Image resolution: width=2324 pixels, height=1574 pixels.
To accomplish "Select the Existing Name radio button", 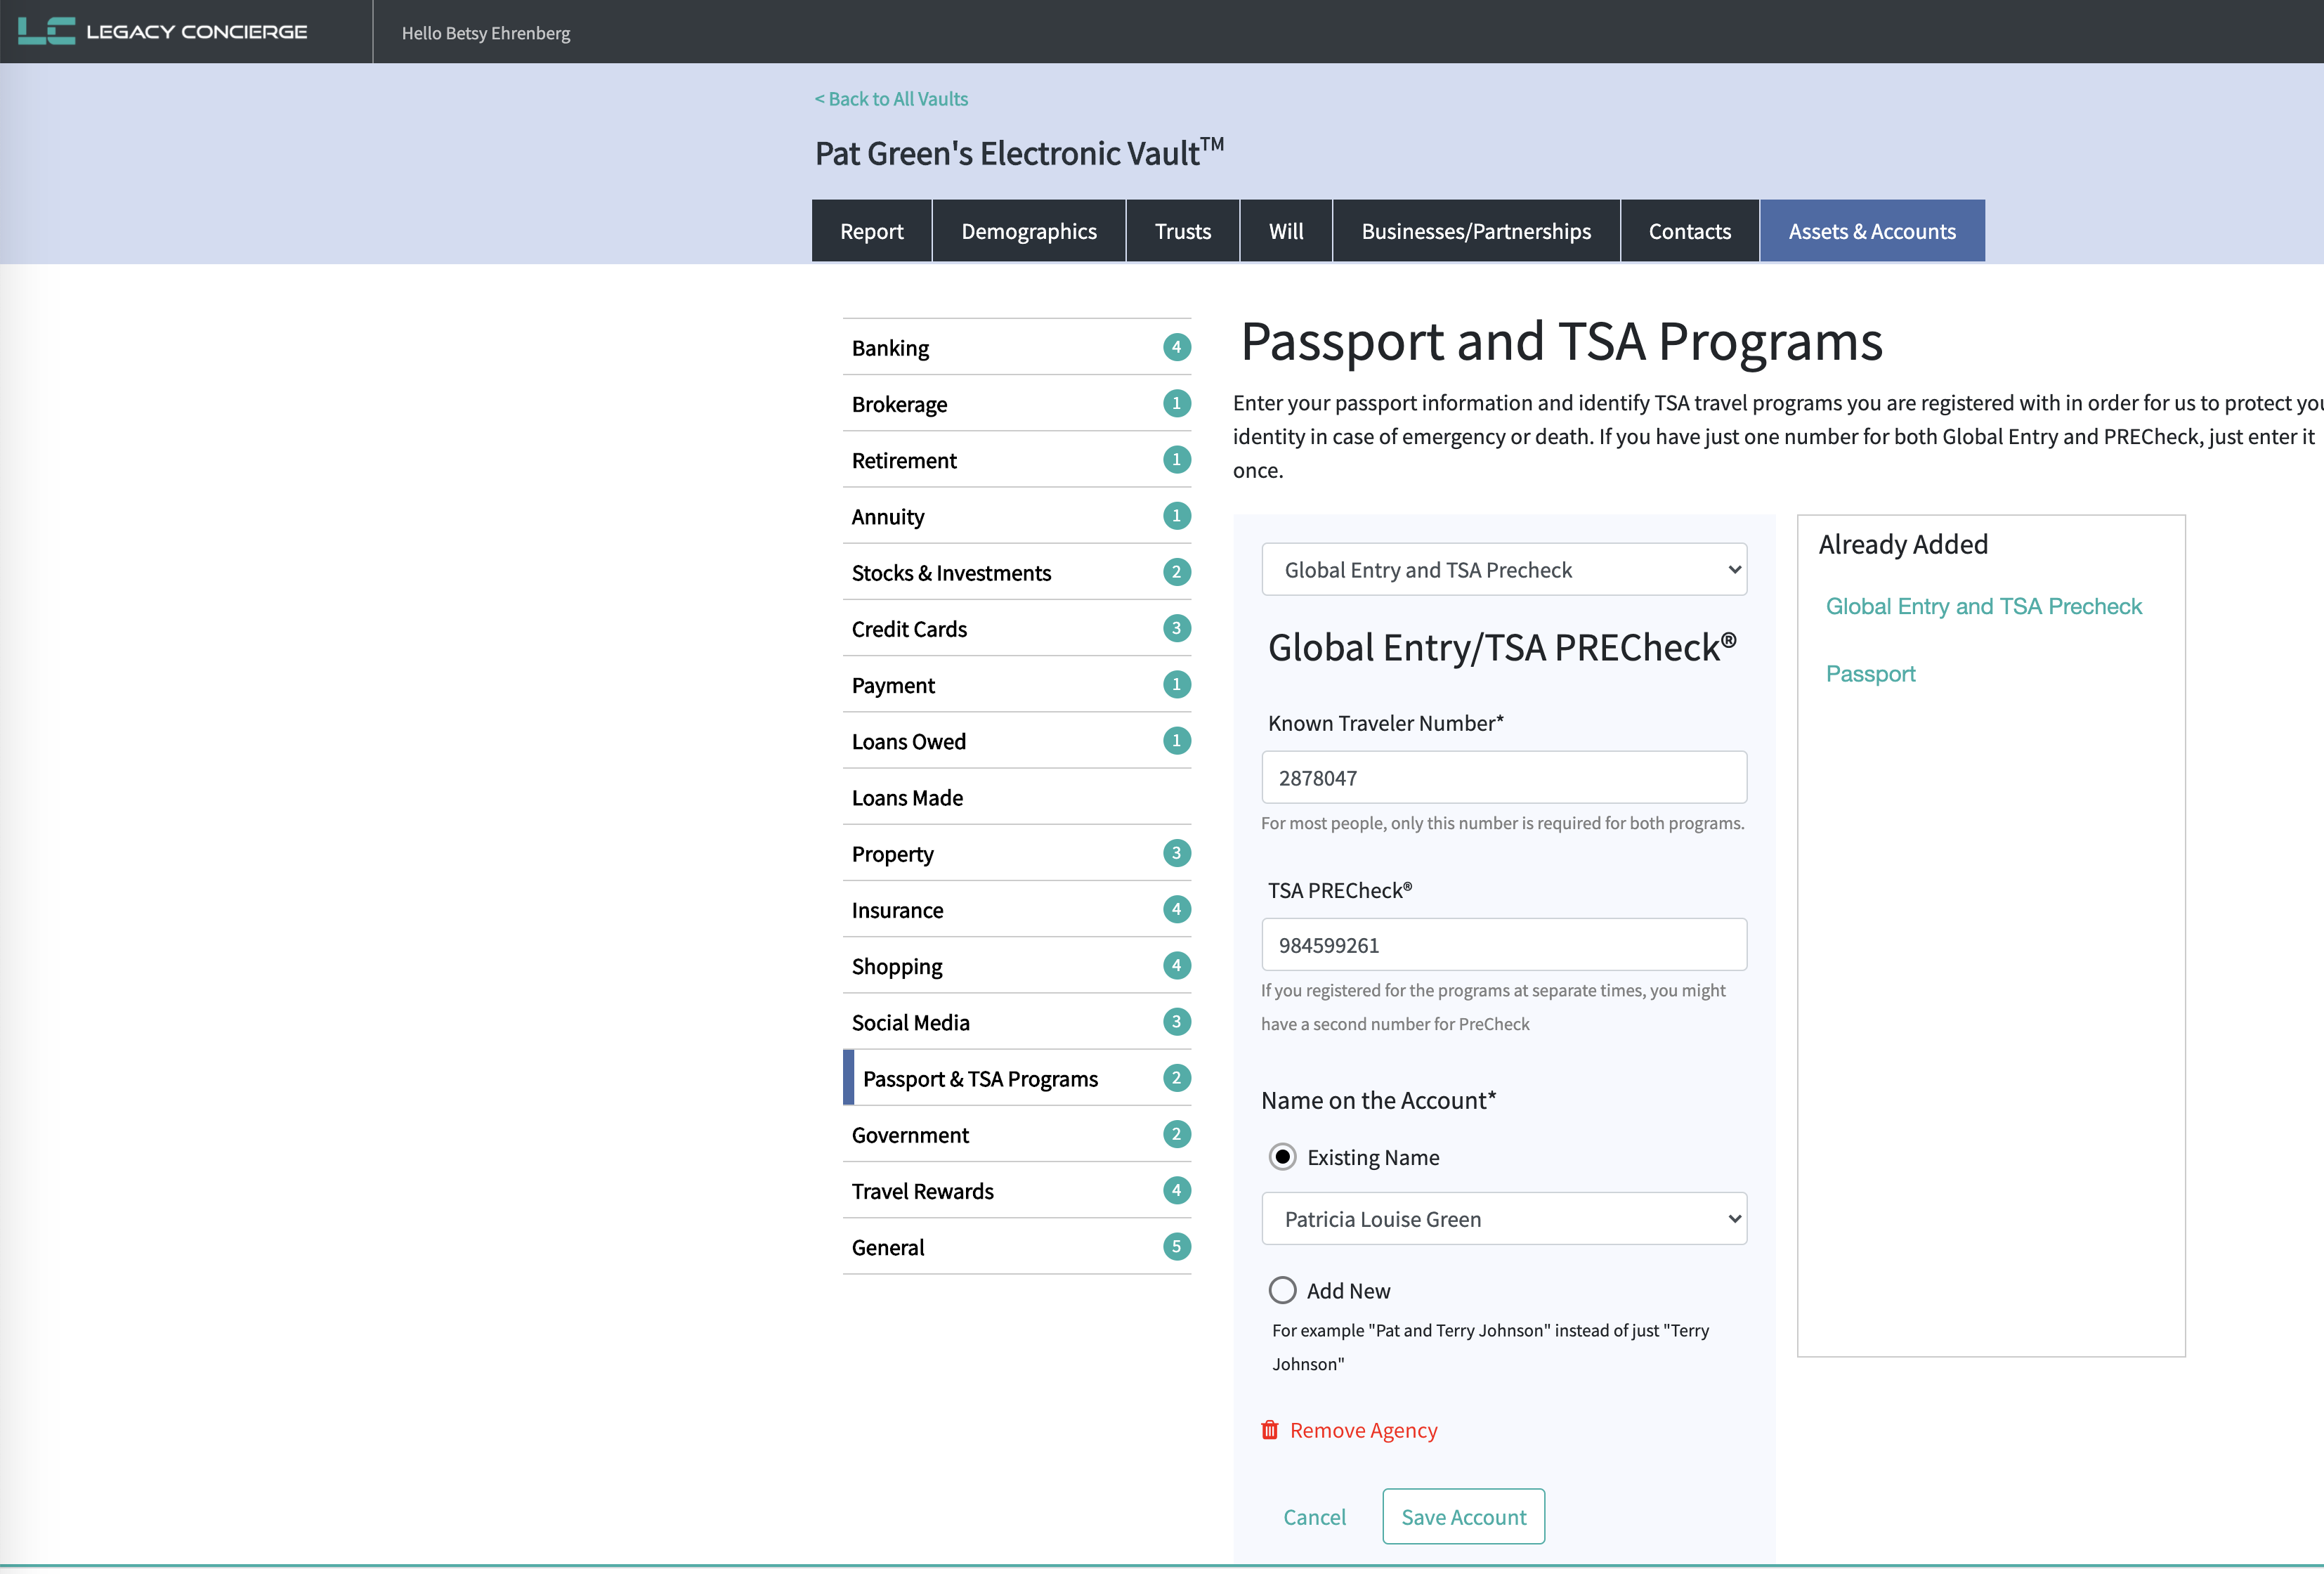I will pyautogui.click(x=1282, y=1157).
